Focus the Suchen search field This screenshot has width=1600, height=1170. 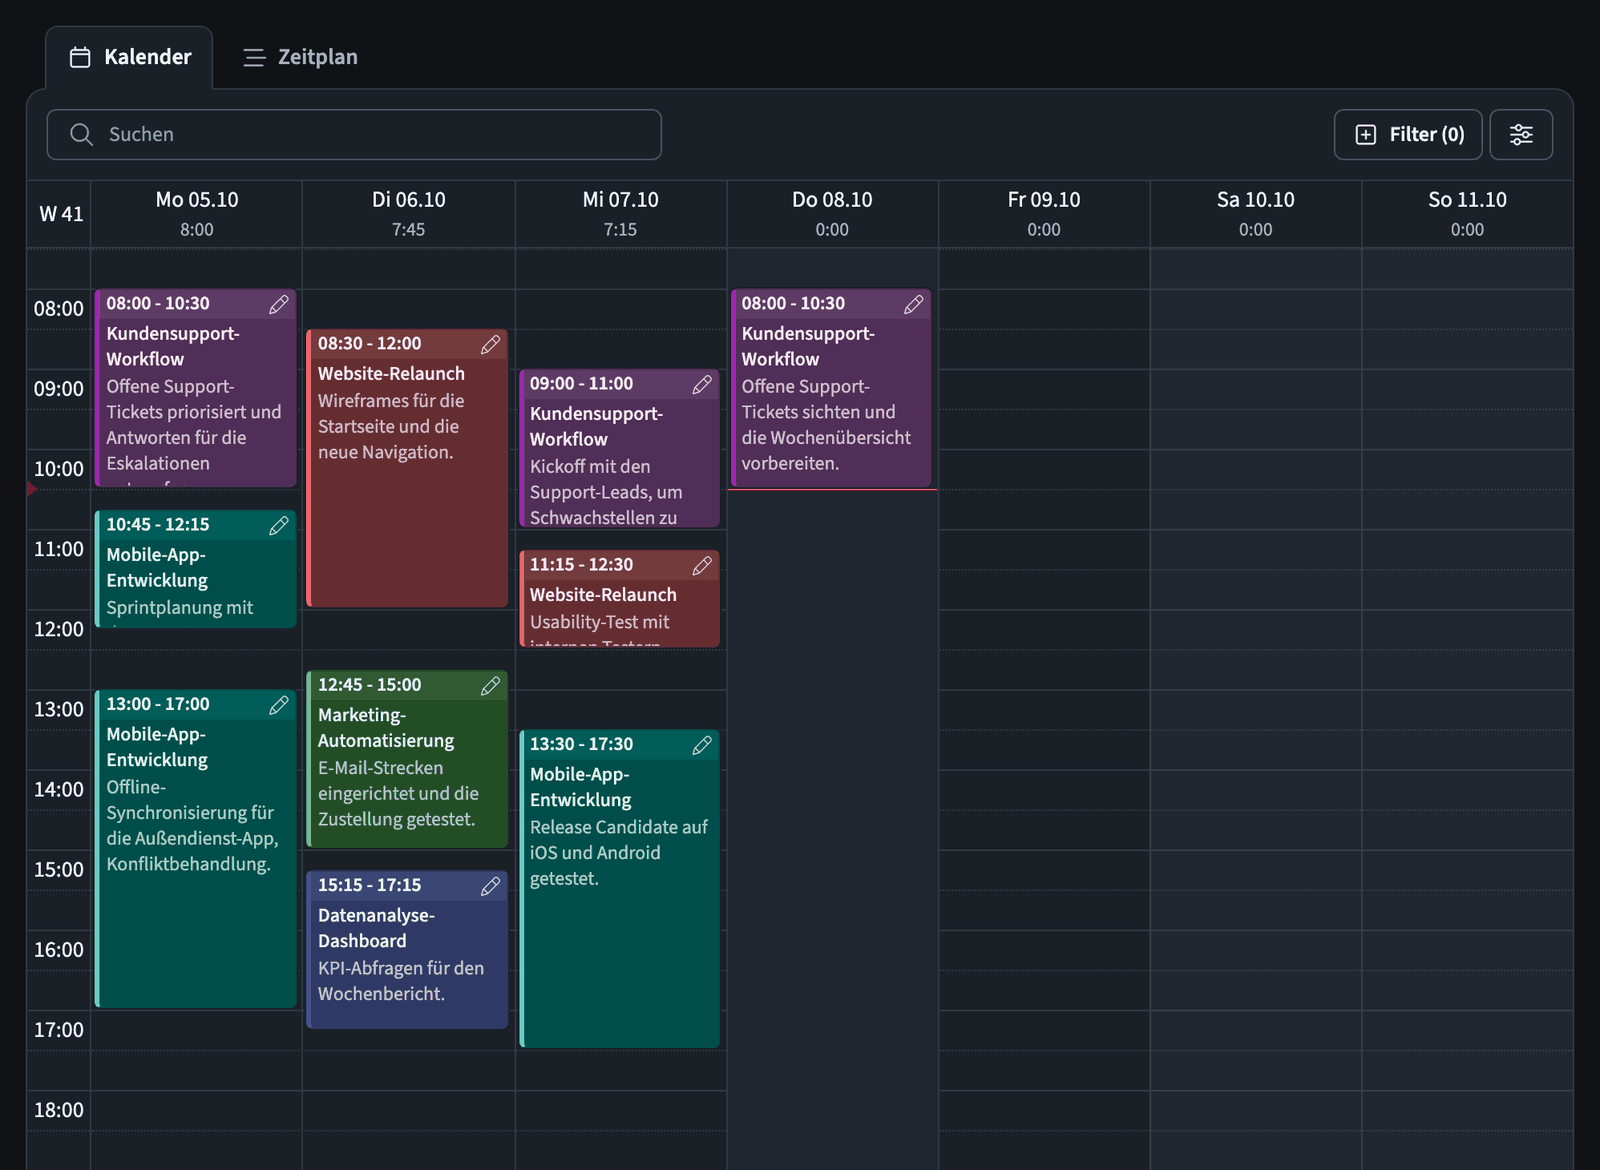point(354,134)
